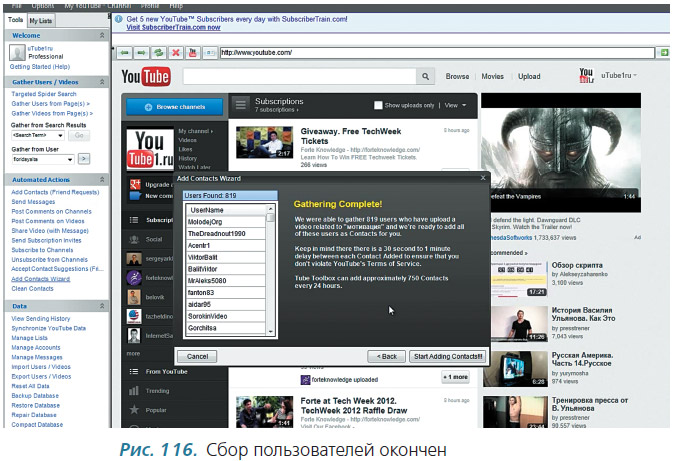Open Getting Started (Help) link

[x=40, y=67]
